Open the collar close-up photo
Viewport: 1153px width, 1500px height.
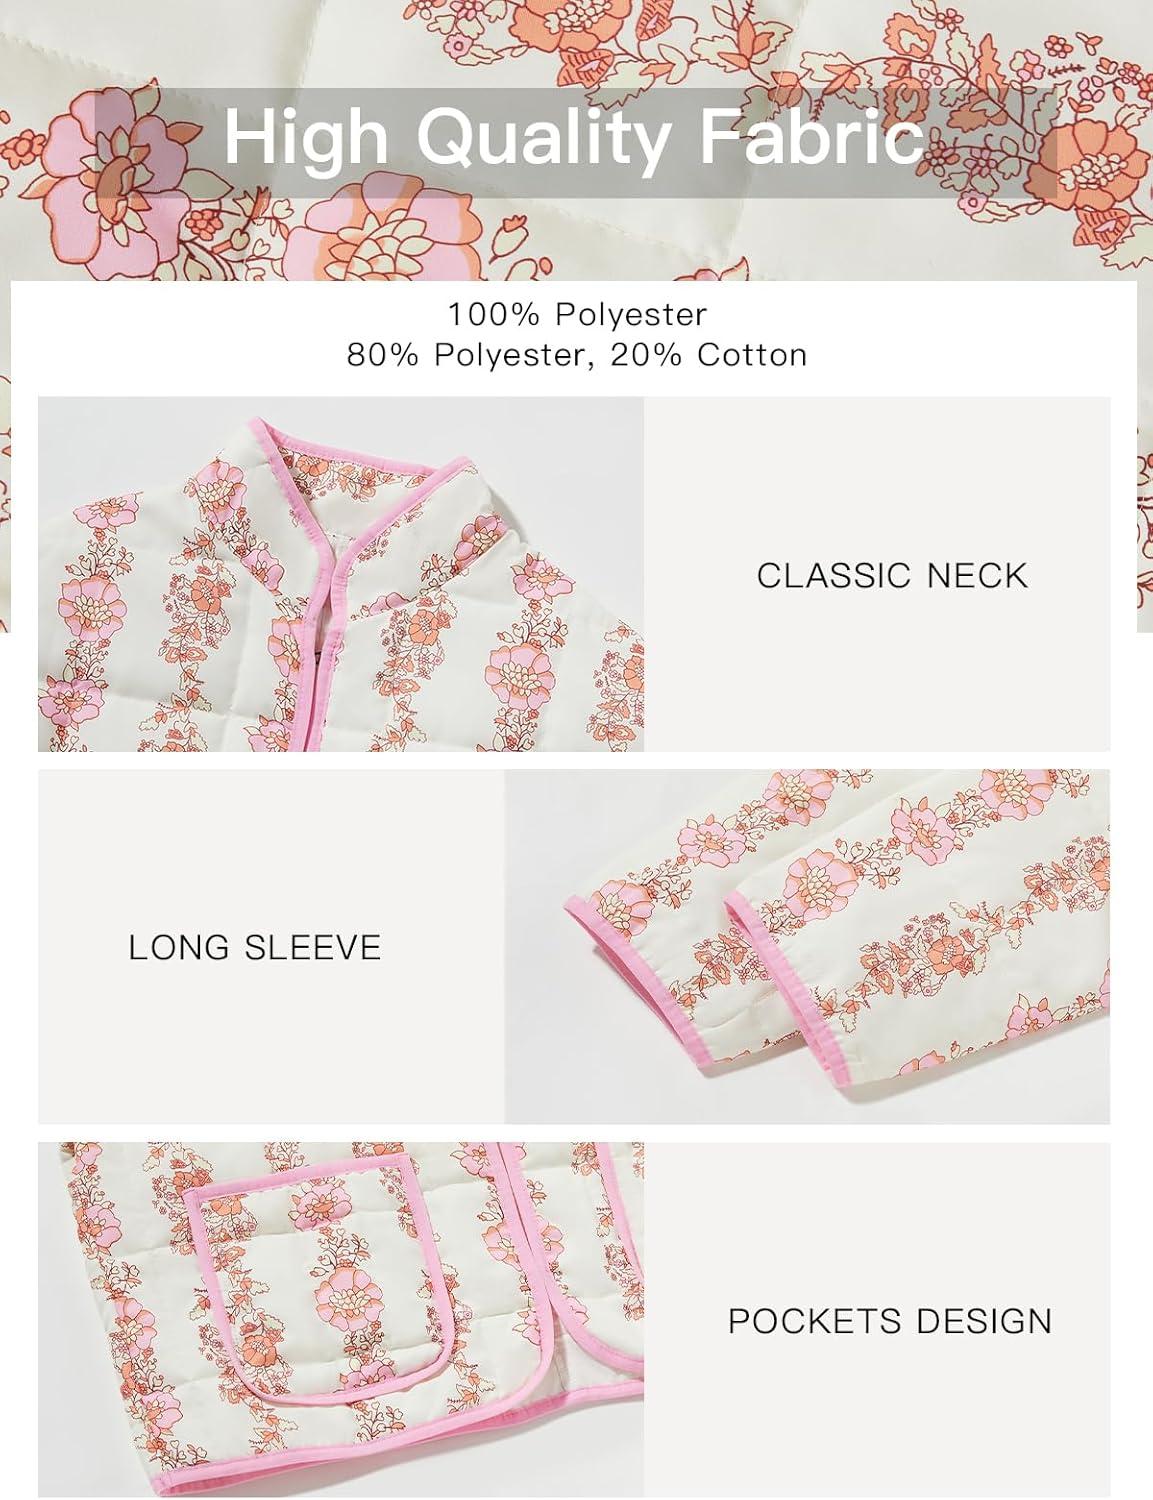click(x=341, y=574)
